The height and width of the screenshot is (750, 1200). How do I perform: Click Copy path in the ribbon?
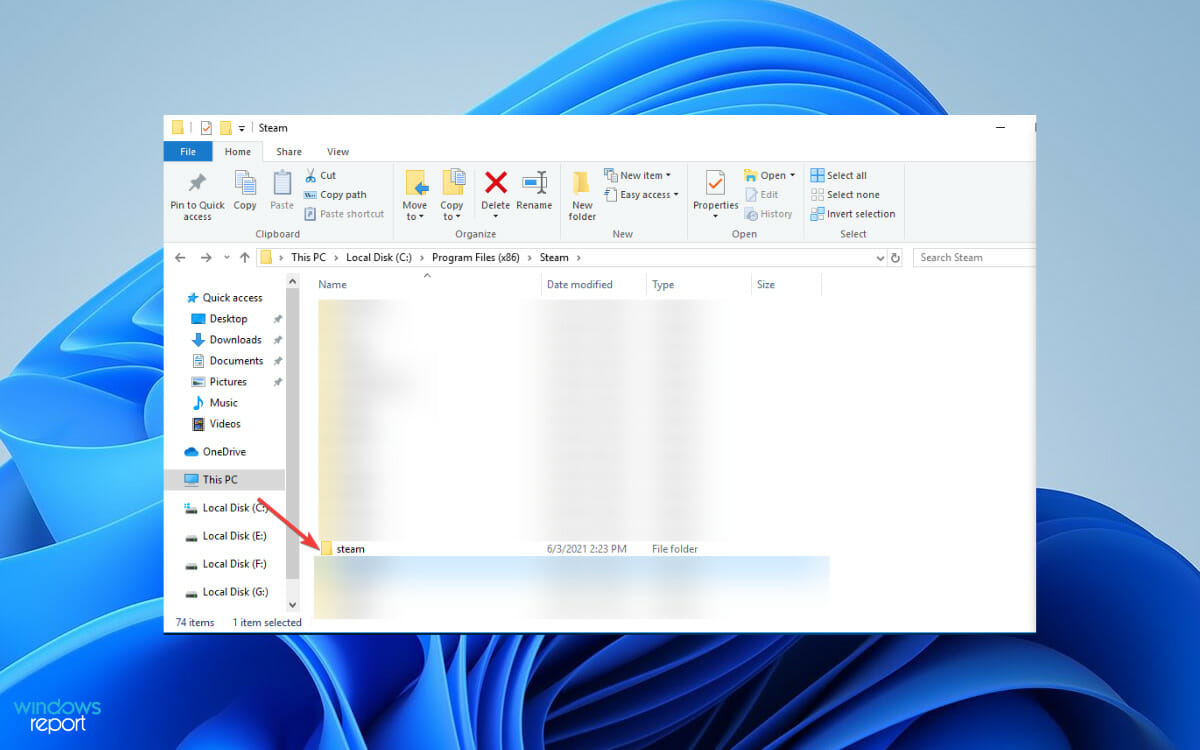[335, 195]
